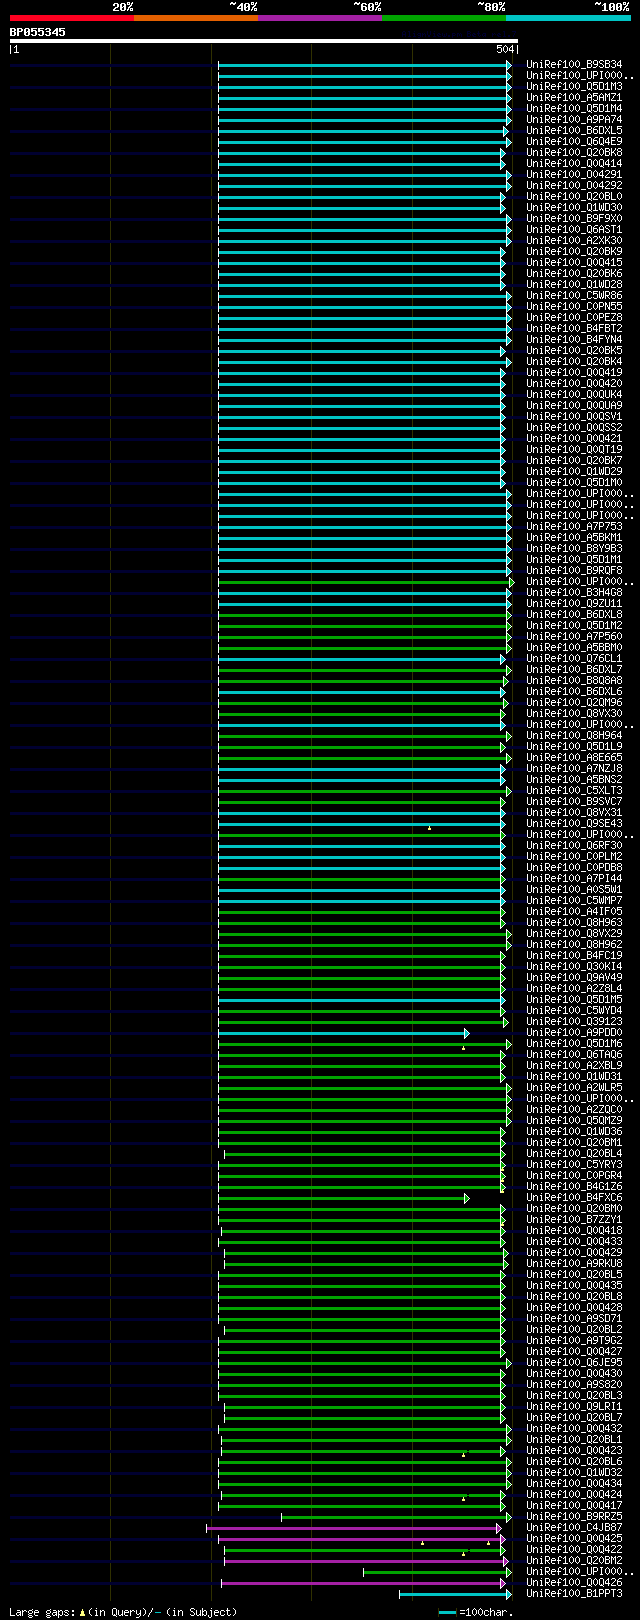Click the cyan ~100% identity legend swatch
This screenshot has width=640, height=1620.
pyautogui.click(x=568, y=18)
